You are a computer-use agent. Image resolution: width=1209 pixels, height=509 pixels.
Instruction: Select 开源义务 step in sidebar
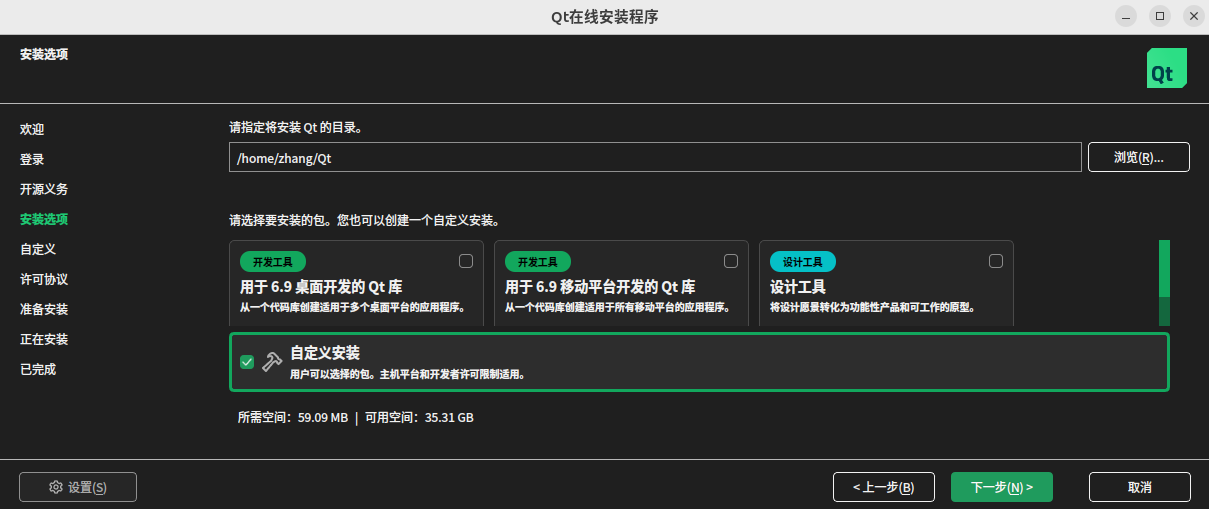pos(44,189)
